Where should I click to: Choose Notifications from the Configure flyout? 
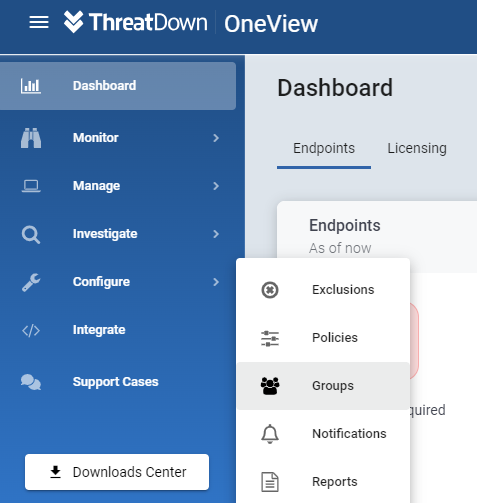tap(323, 434)
